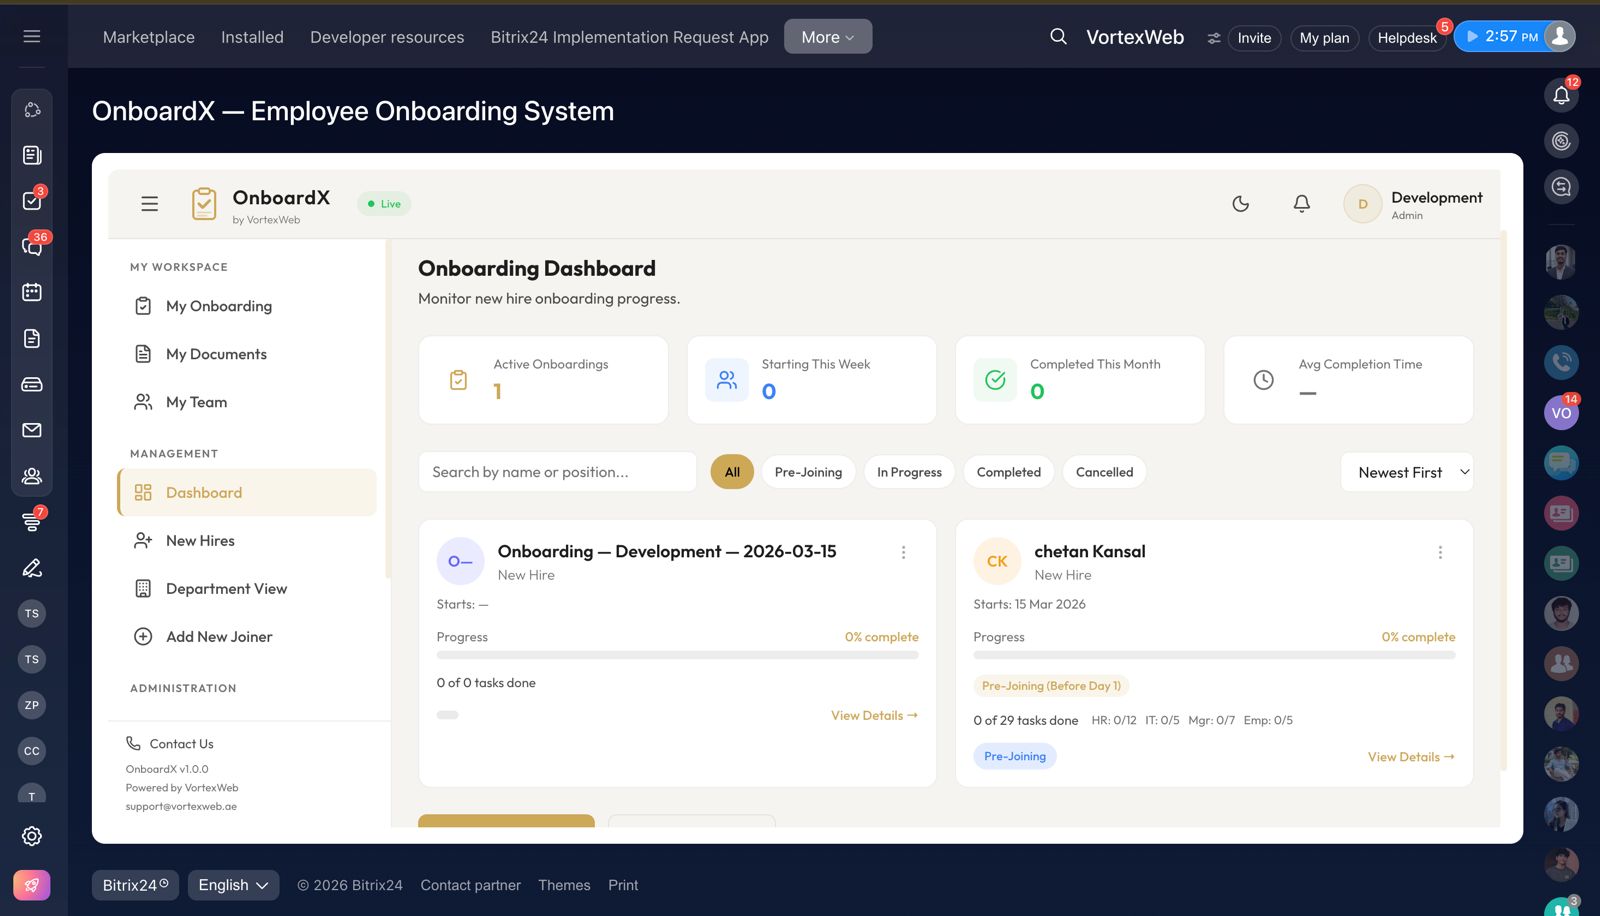Filter onboardings by In Progress
This screenshot has width=1600, height=916.
click(909, 472)
